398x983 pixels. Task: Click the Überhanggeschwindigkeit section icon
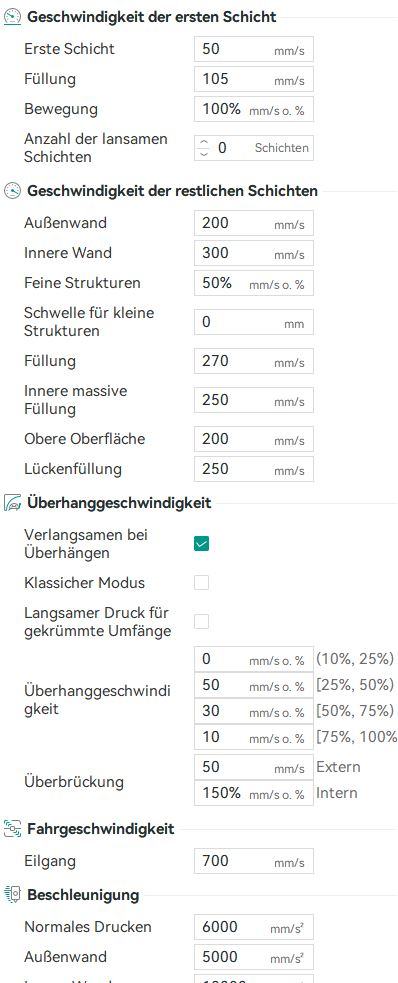(13, 503)
